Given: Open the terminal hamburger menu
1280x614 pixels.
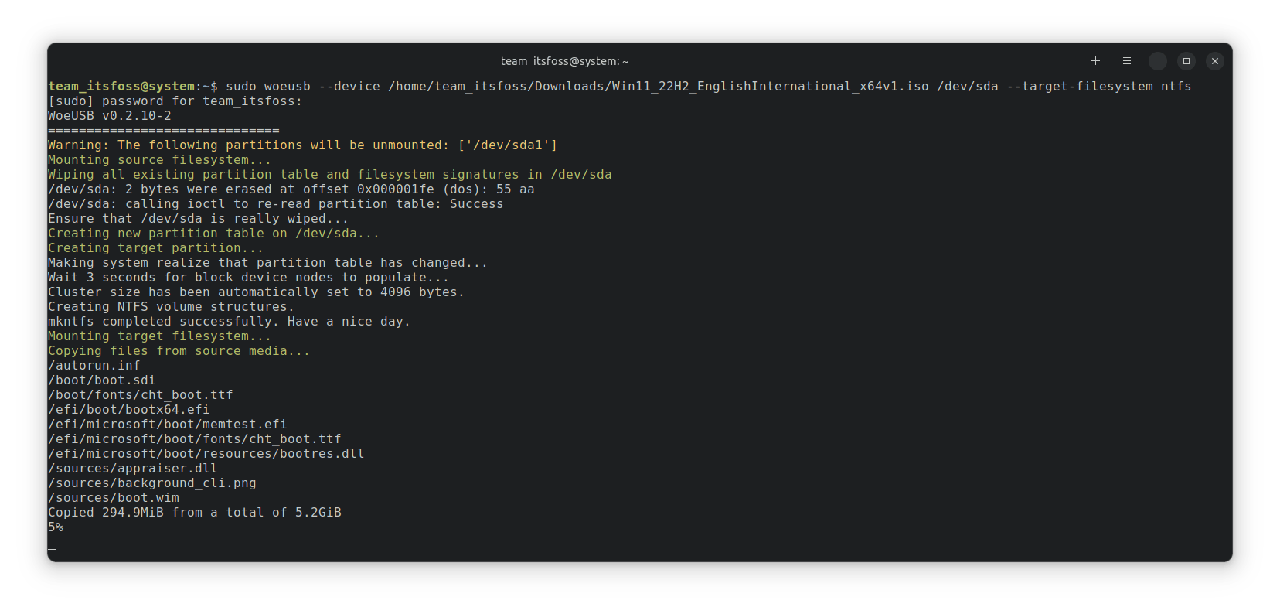Looking at the screenshot, I should 1127,61.
